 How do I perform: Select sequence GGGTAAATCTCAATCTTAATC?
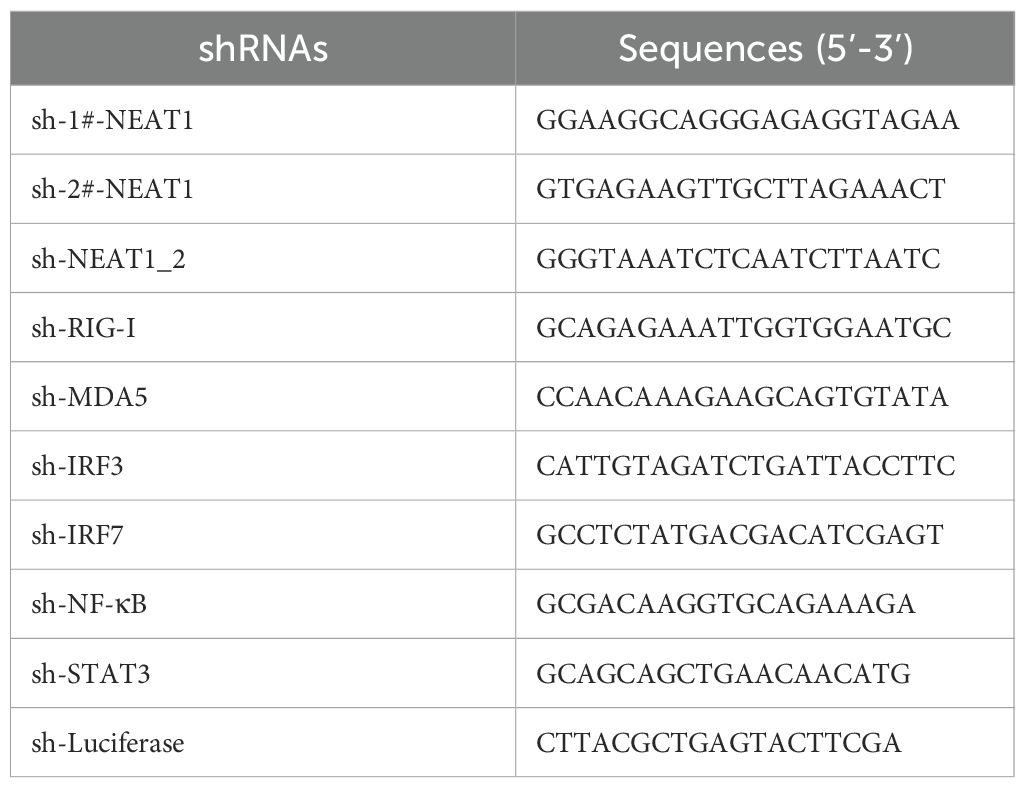738,259
